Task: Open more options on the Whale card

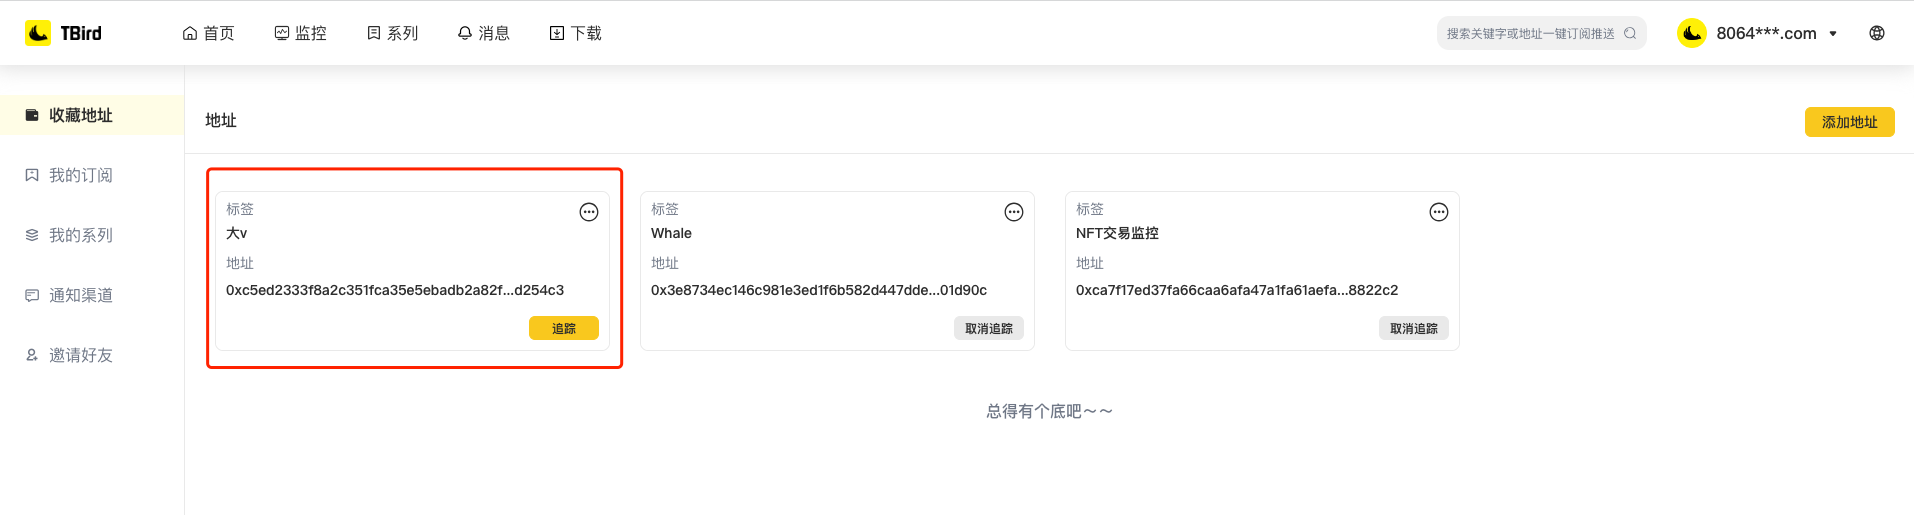Action: [x=1014, y=212]
